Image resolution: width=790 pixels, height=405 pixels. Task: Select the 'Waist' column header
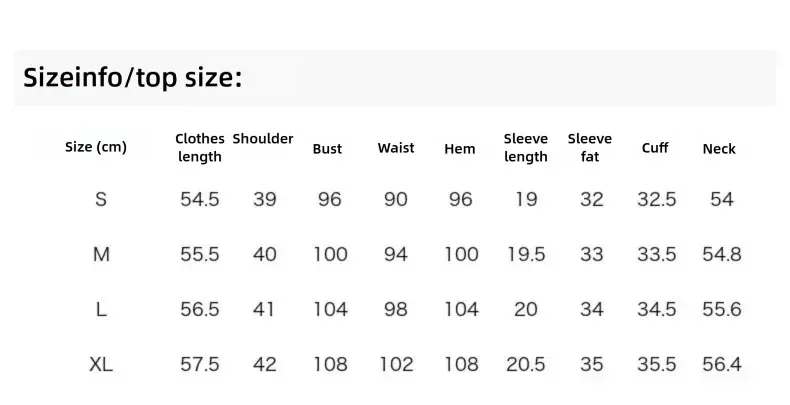coord(396,148)
